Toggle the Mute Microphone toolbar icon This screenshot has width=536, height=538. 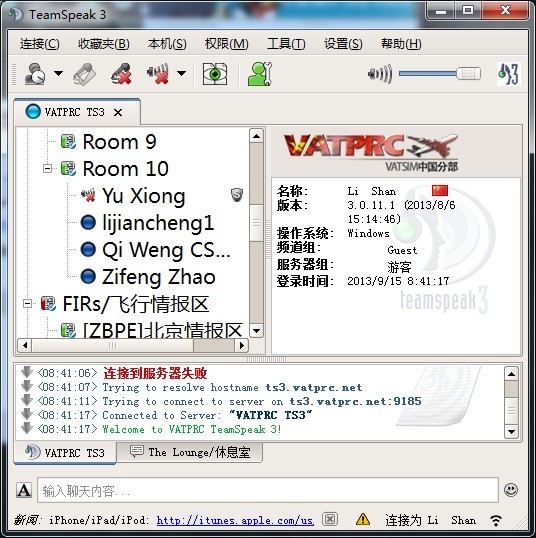coord(121,73)
